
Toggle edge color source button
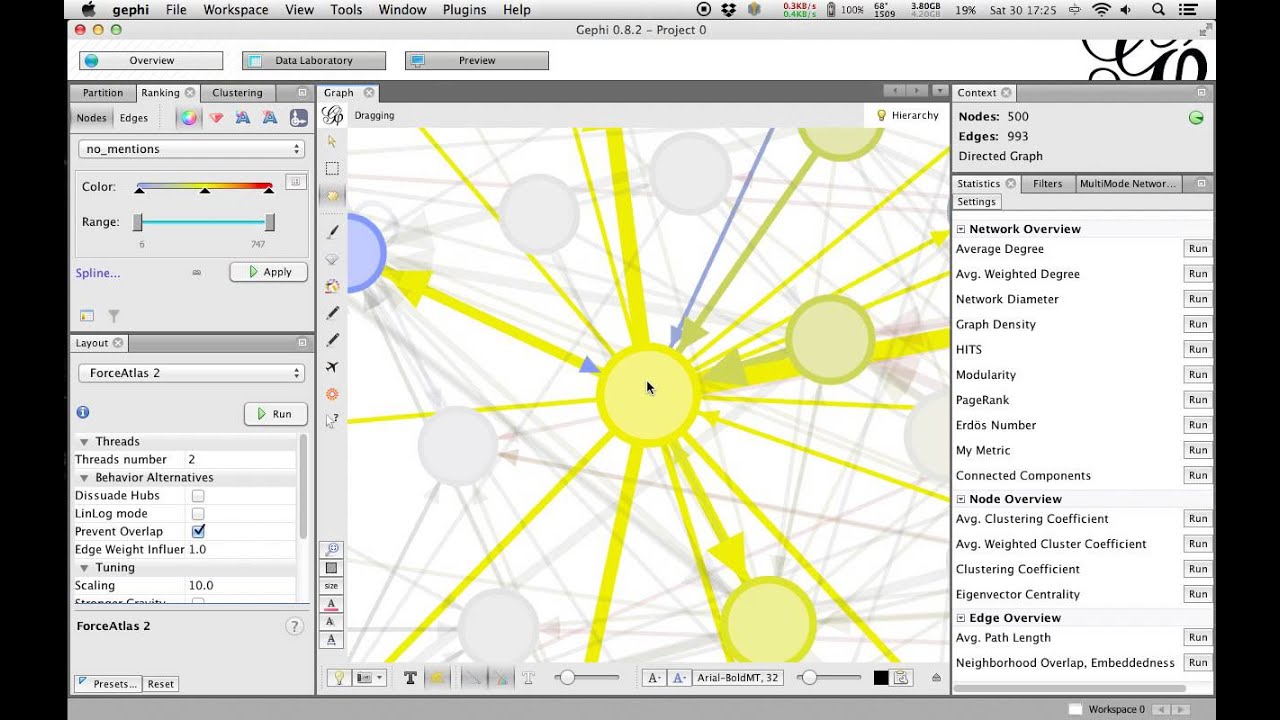point(500,678)
